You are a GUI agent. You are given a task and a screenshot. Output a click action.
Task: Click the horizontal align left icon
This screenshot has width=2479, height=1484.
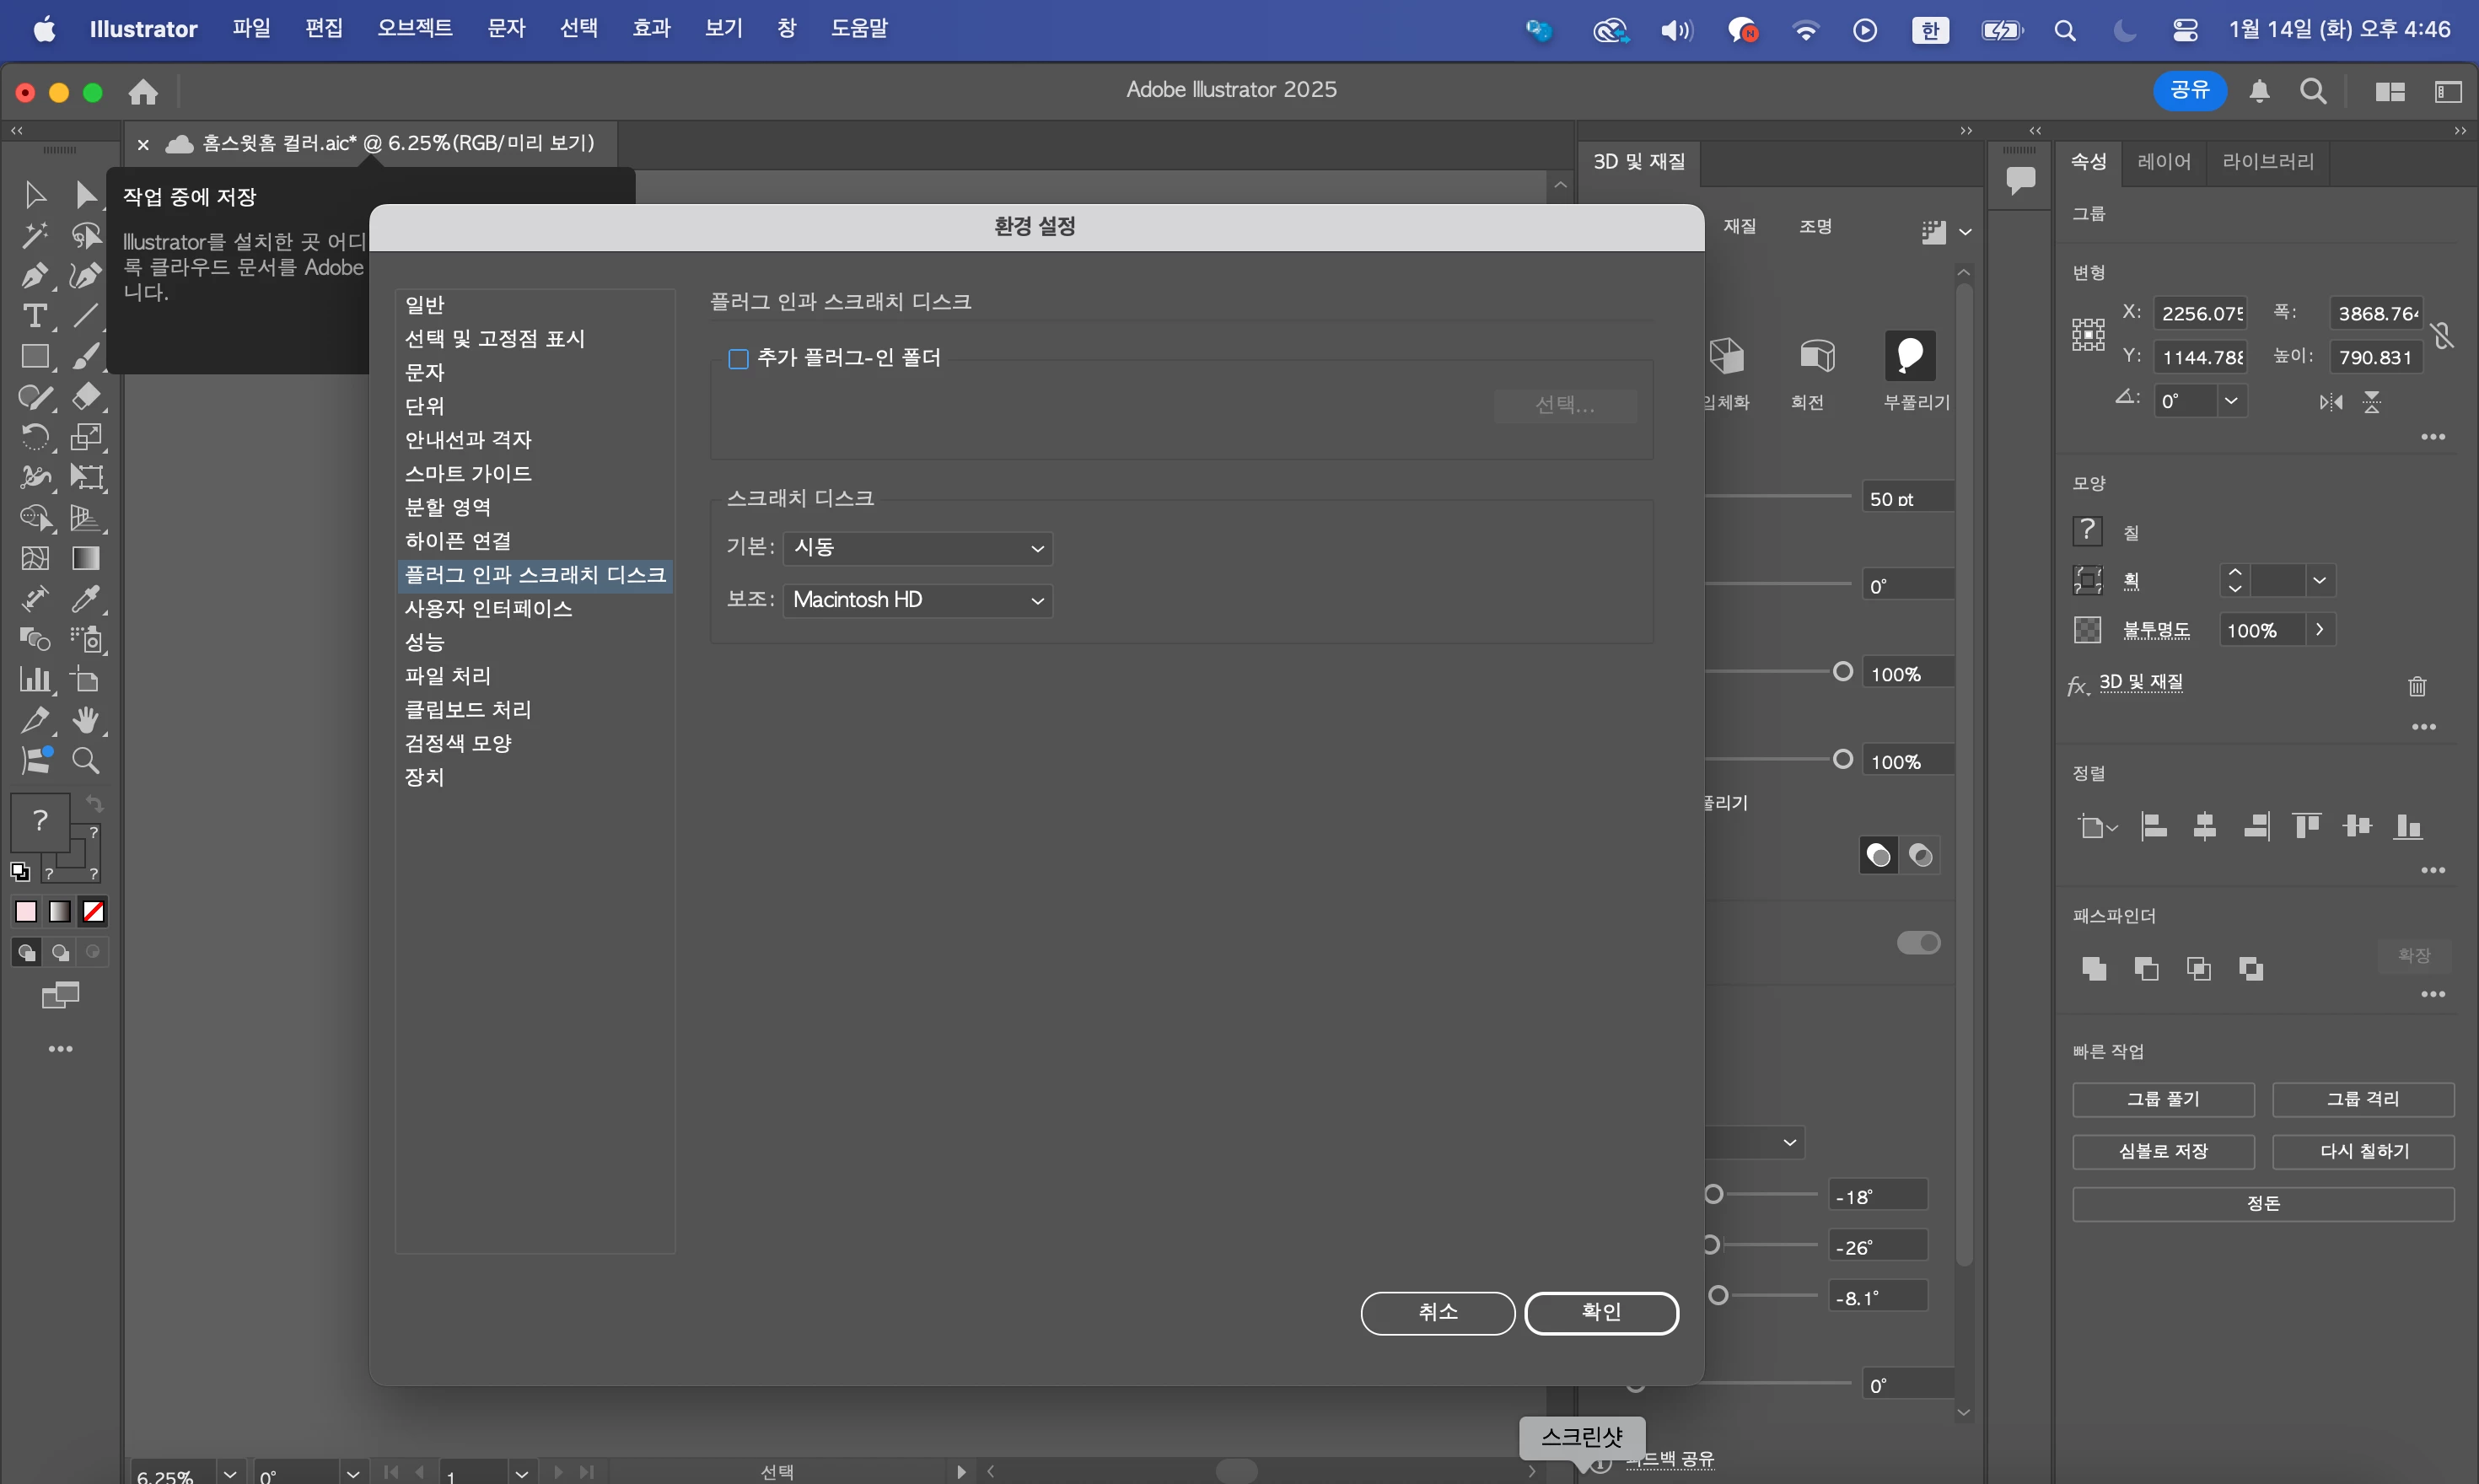(2153, 826)
